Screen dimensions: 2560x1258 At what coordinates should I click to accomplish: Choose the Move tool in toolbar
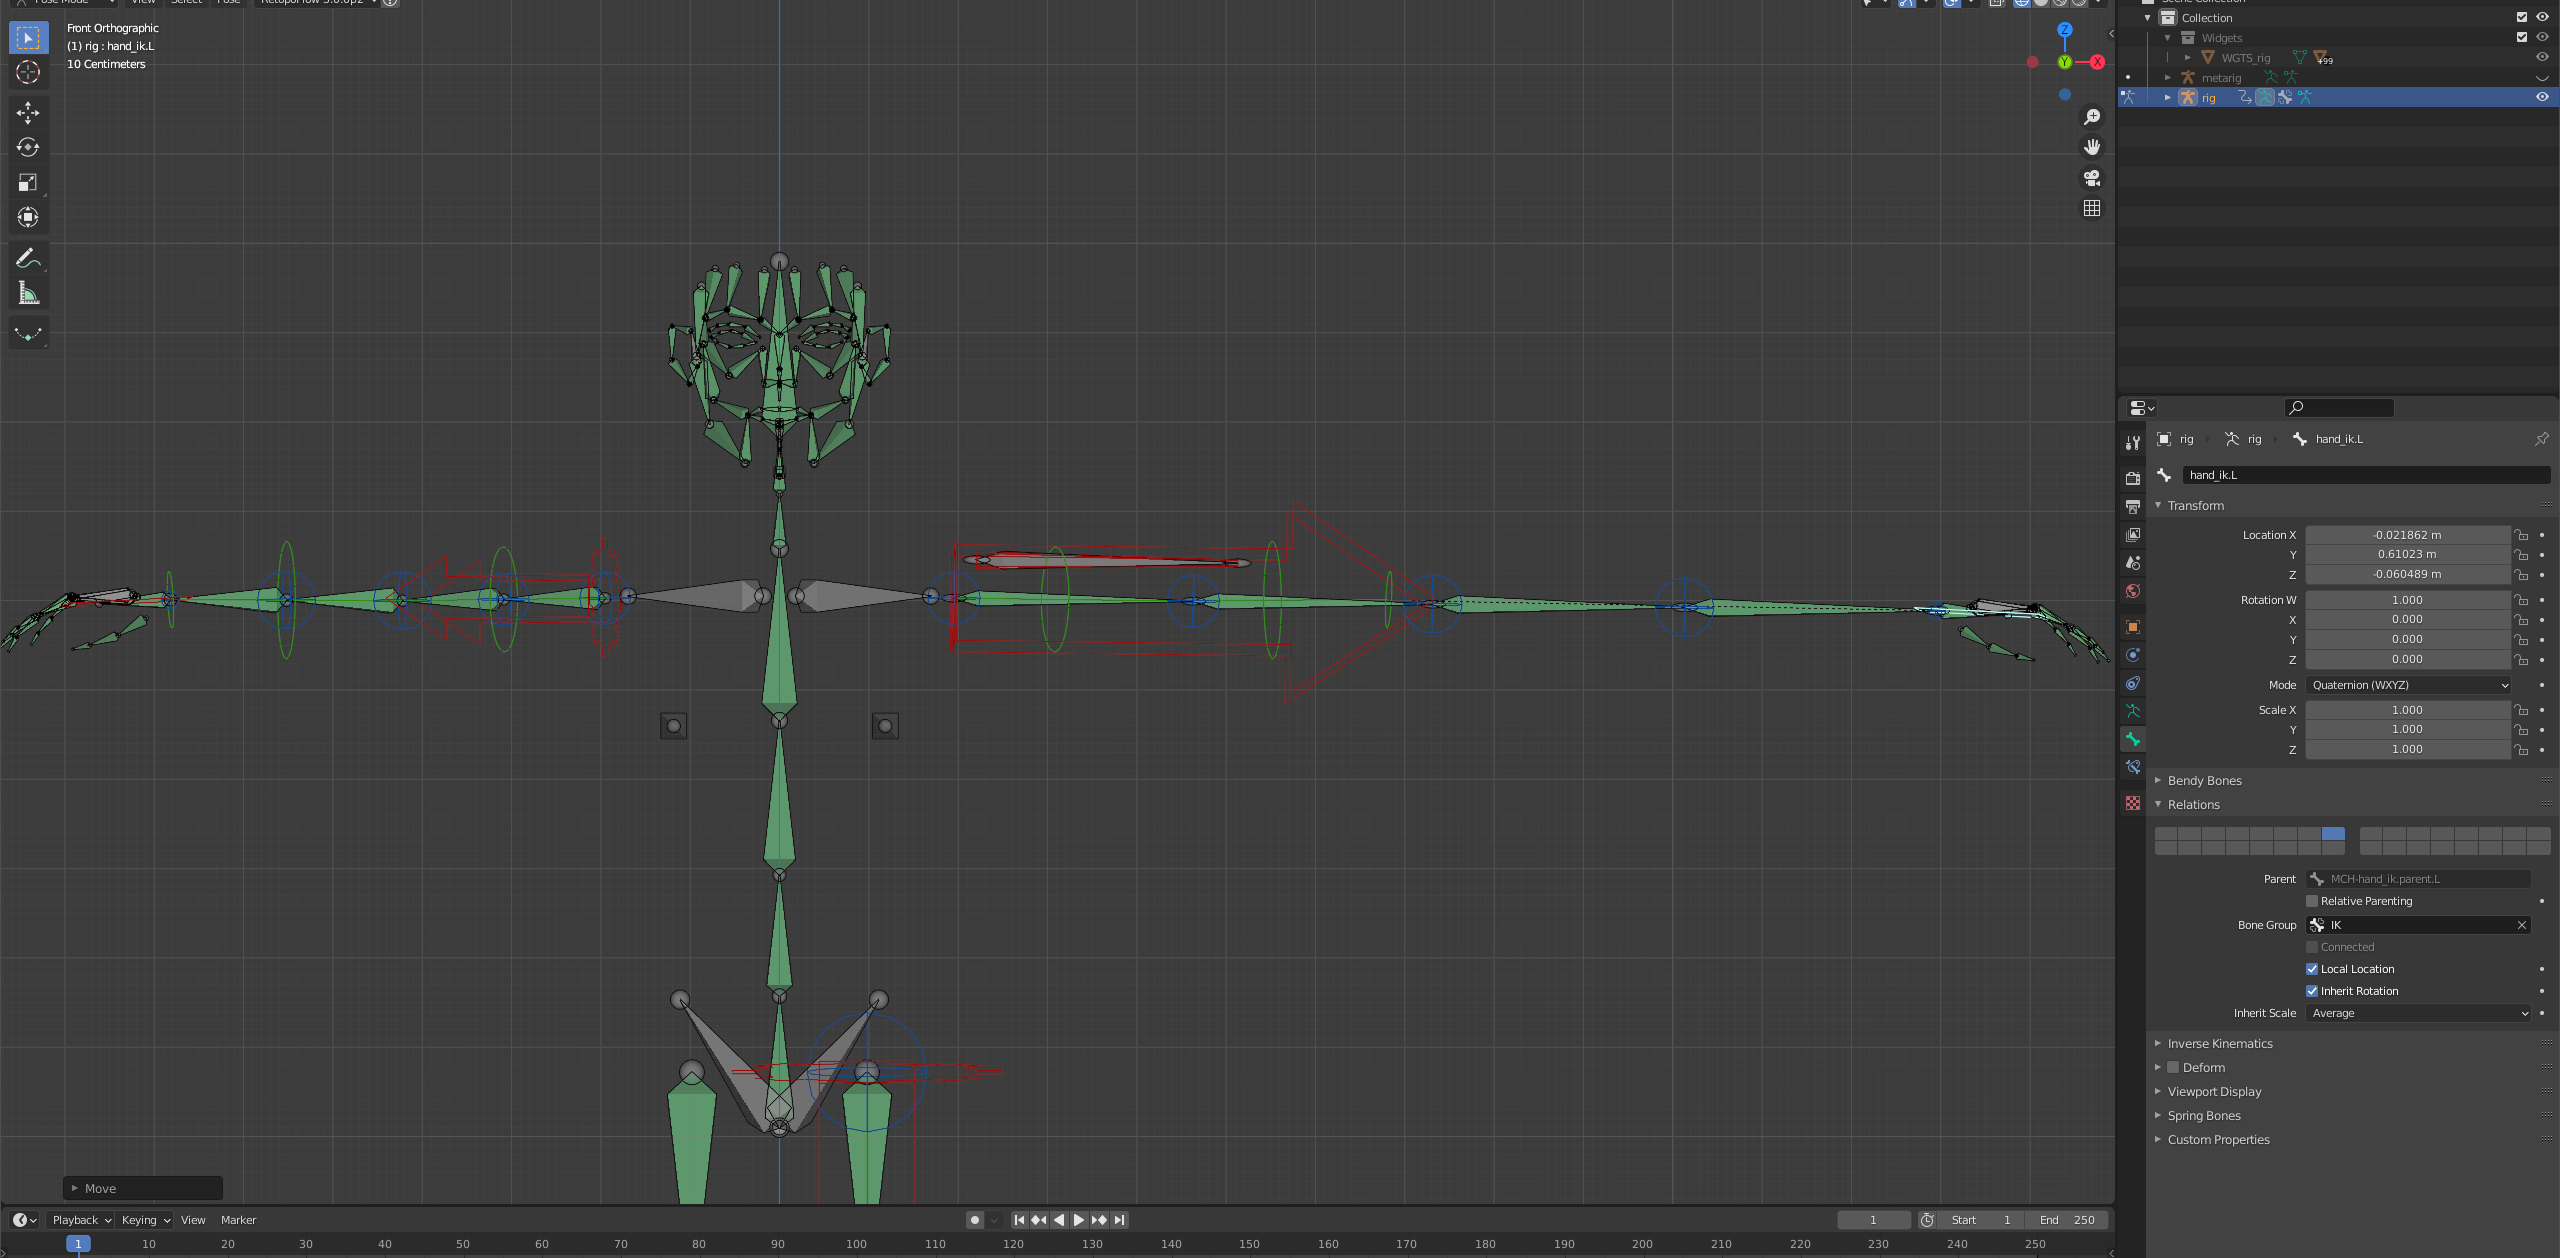[28, 112]
